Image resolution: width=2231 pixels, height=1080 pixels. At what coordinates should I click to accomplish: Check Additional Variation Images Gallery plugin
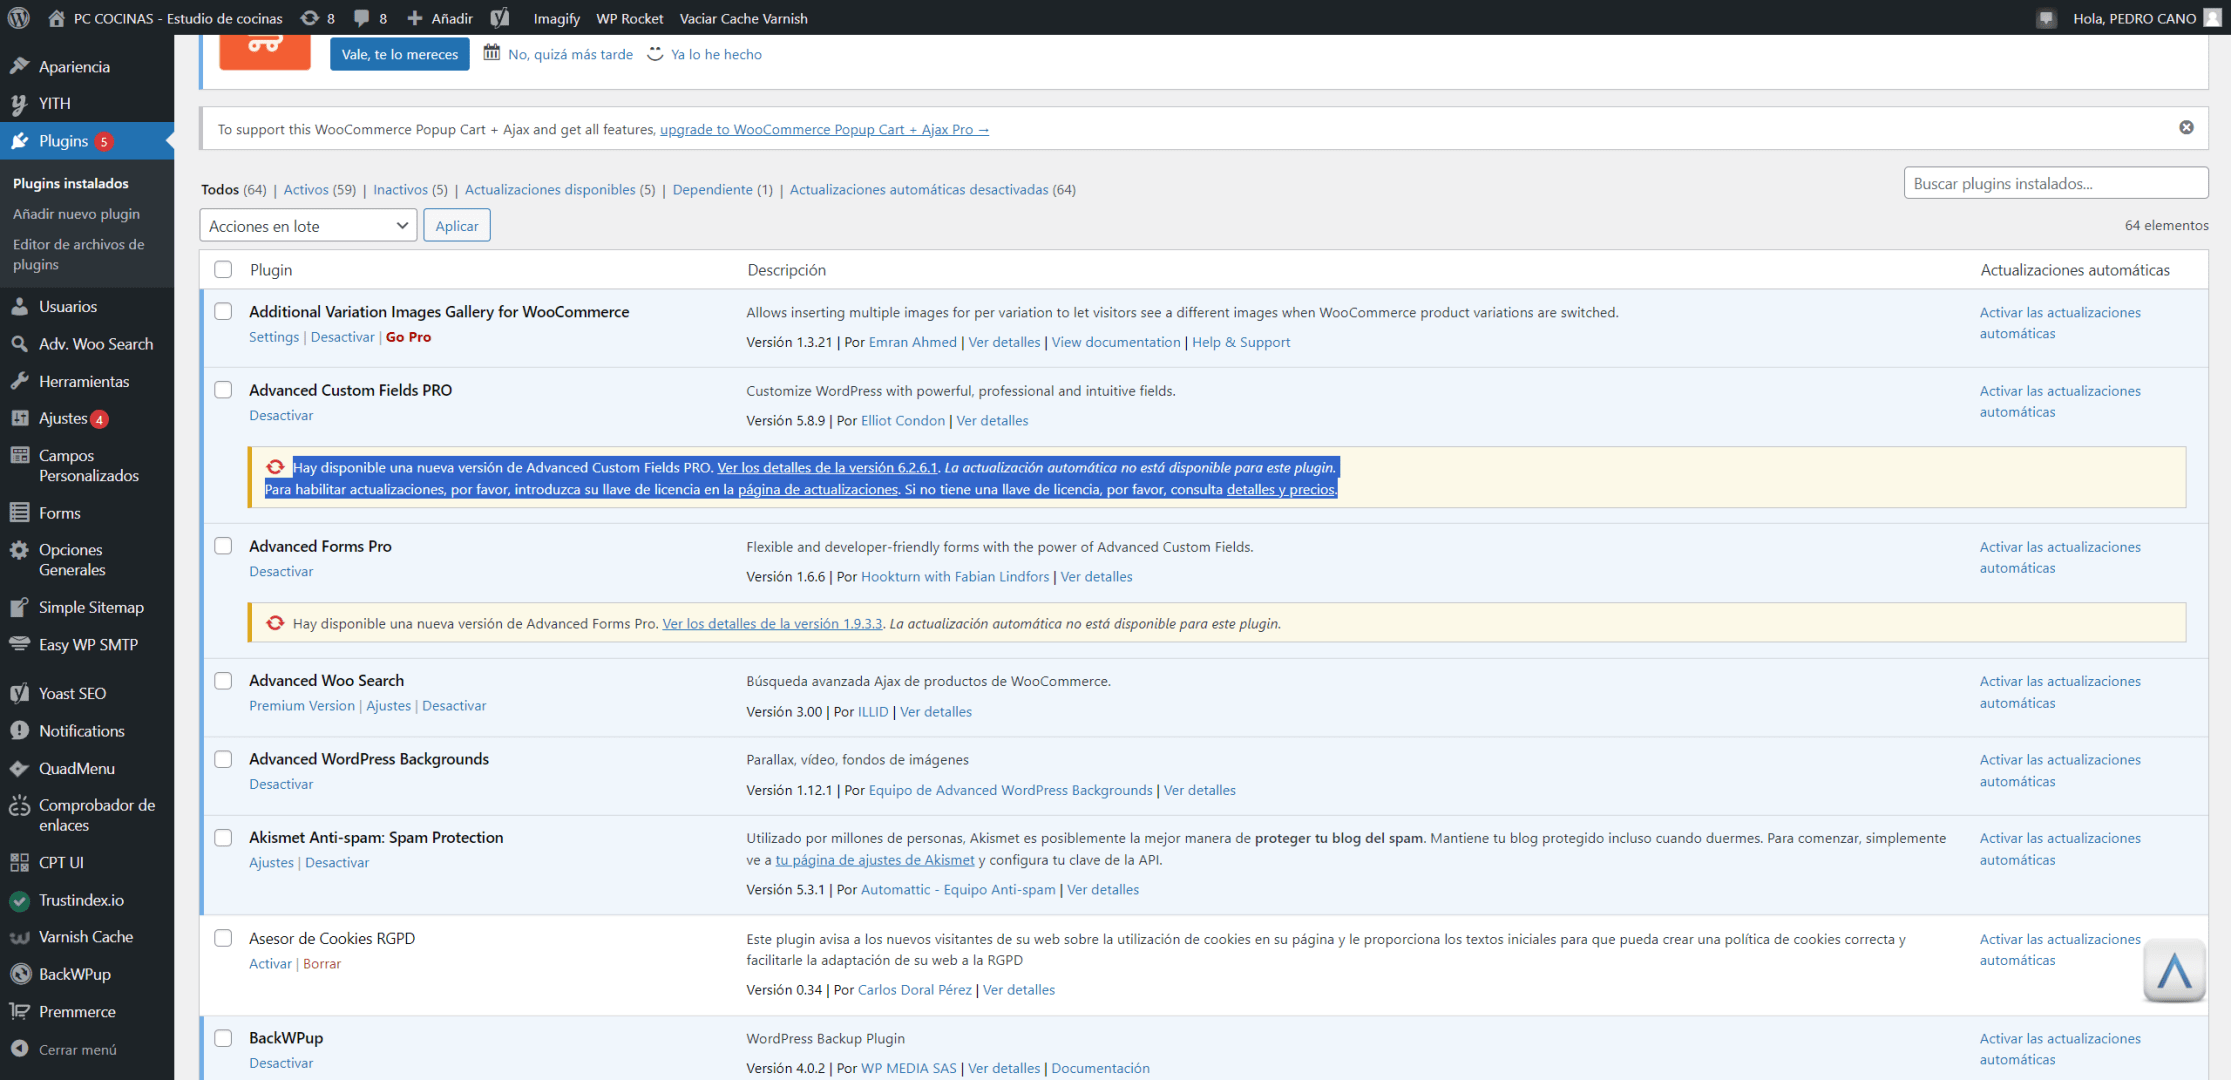[x=223, y=311]
